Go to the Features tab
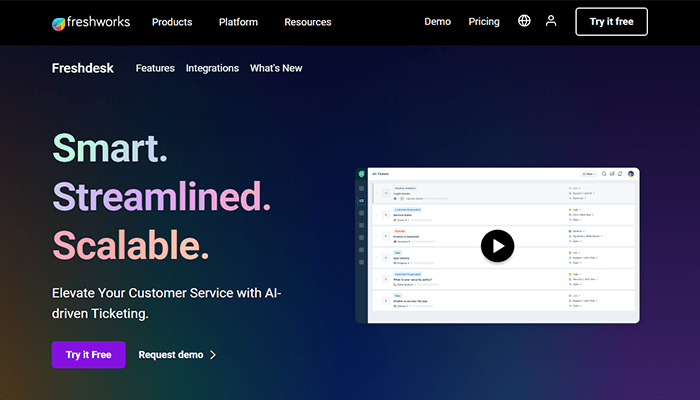 coord(155,68)
